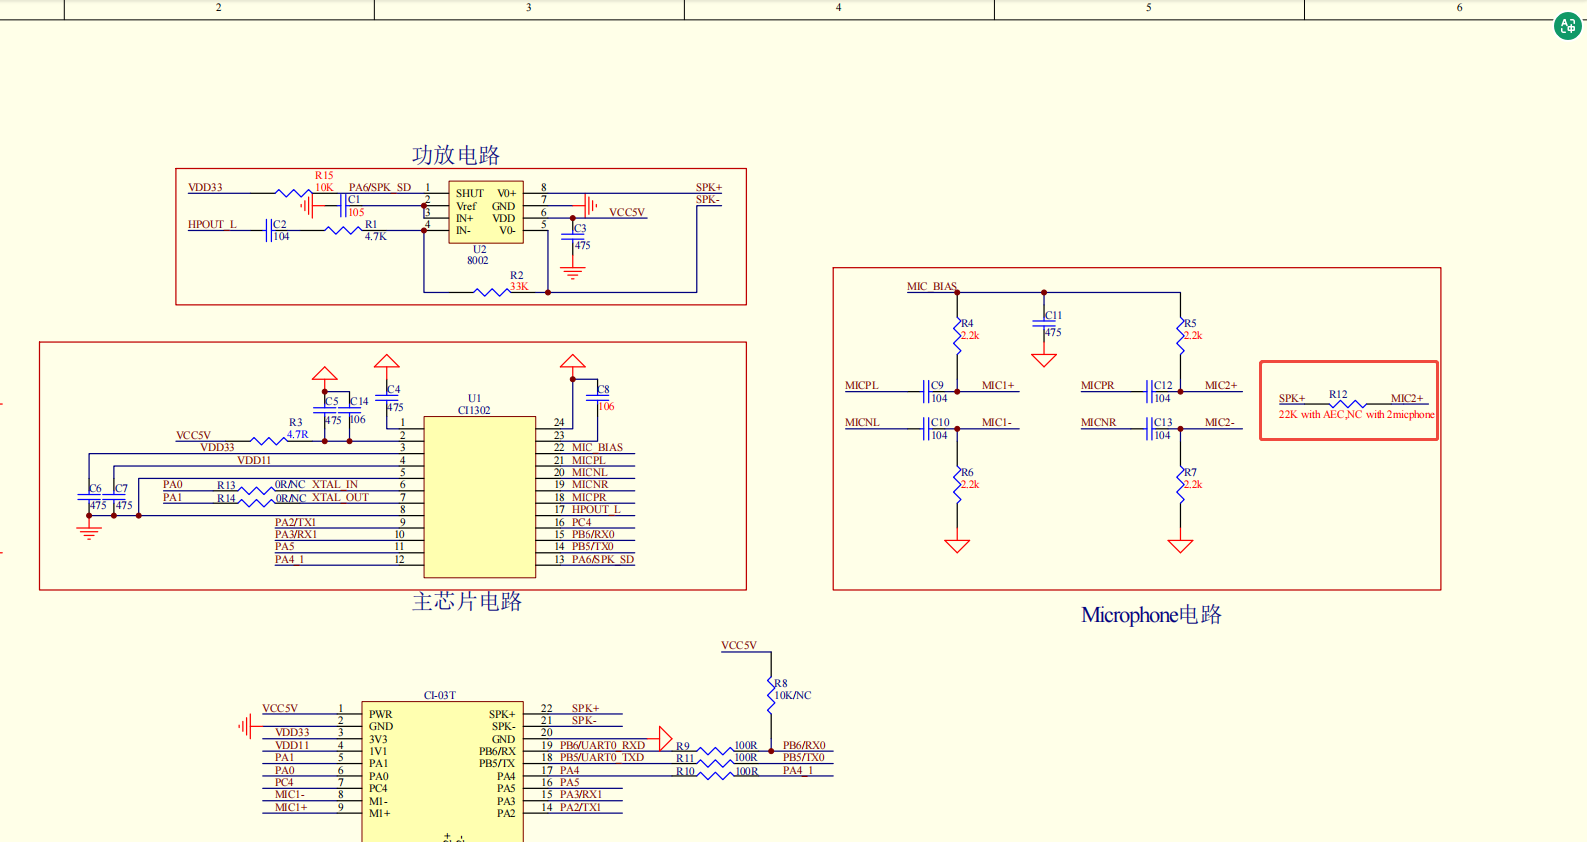Click the green translate icon
Screen dimensions: 1587x842
click(1567, 26)
